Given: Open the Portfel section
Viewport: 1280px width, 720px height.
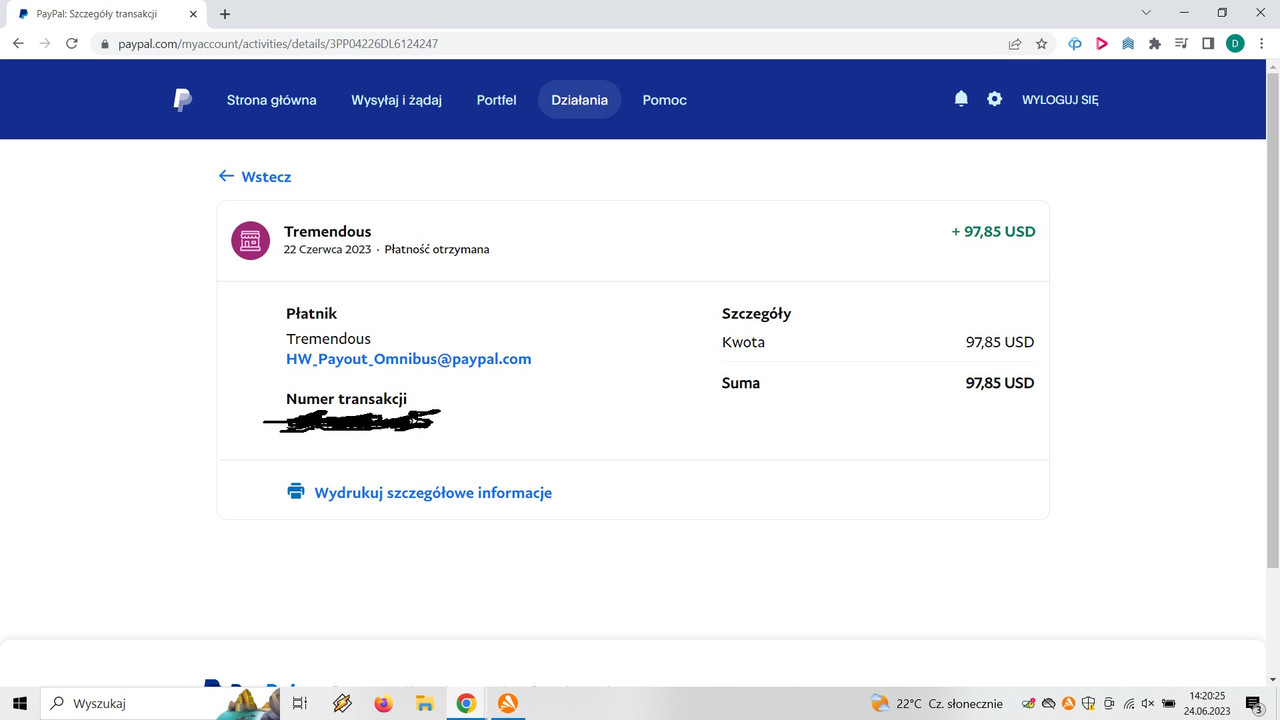Looking at the screenshot, I should (496, 100).
